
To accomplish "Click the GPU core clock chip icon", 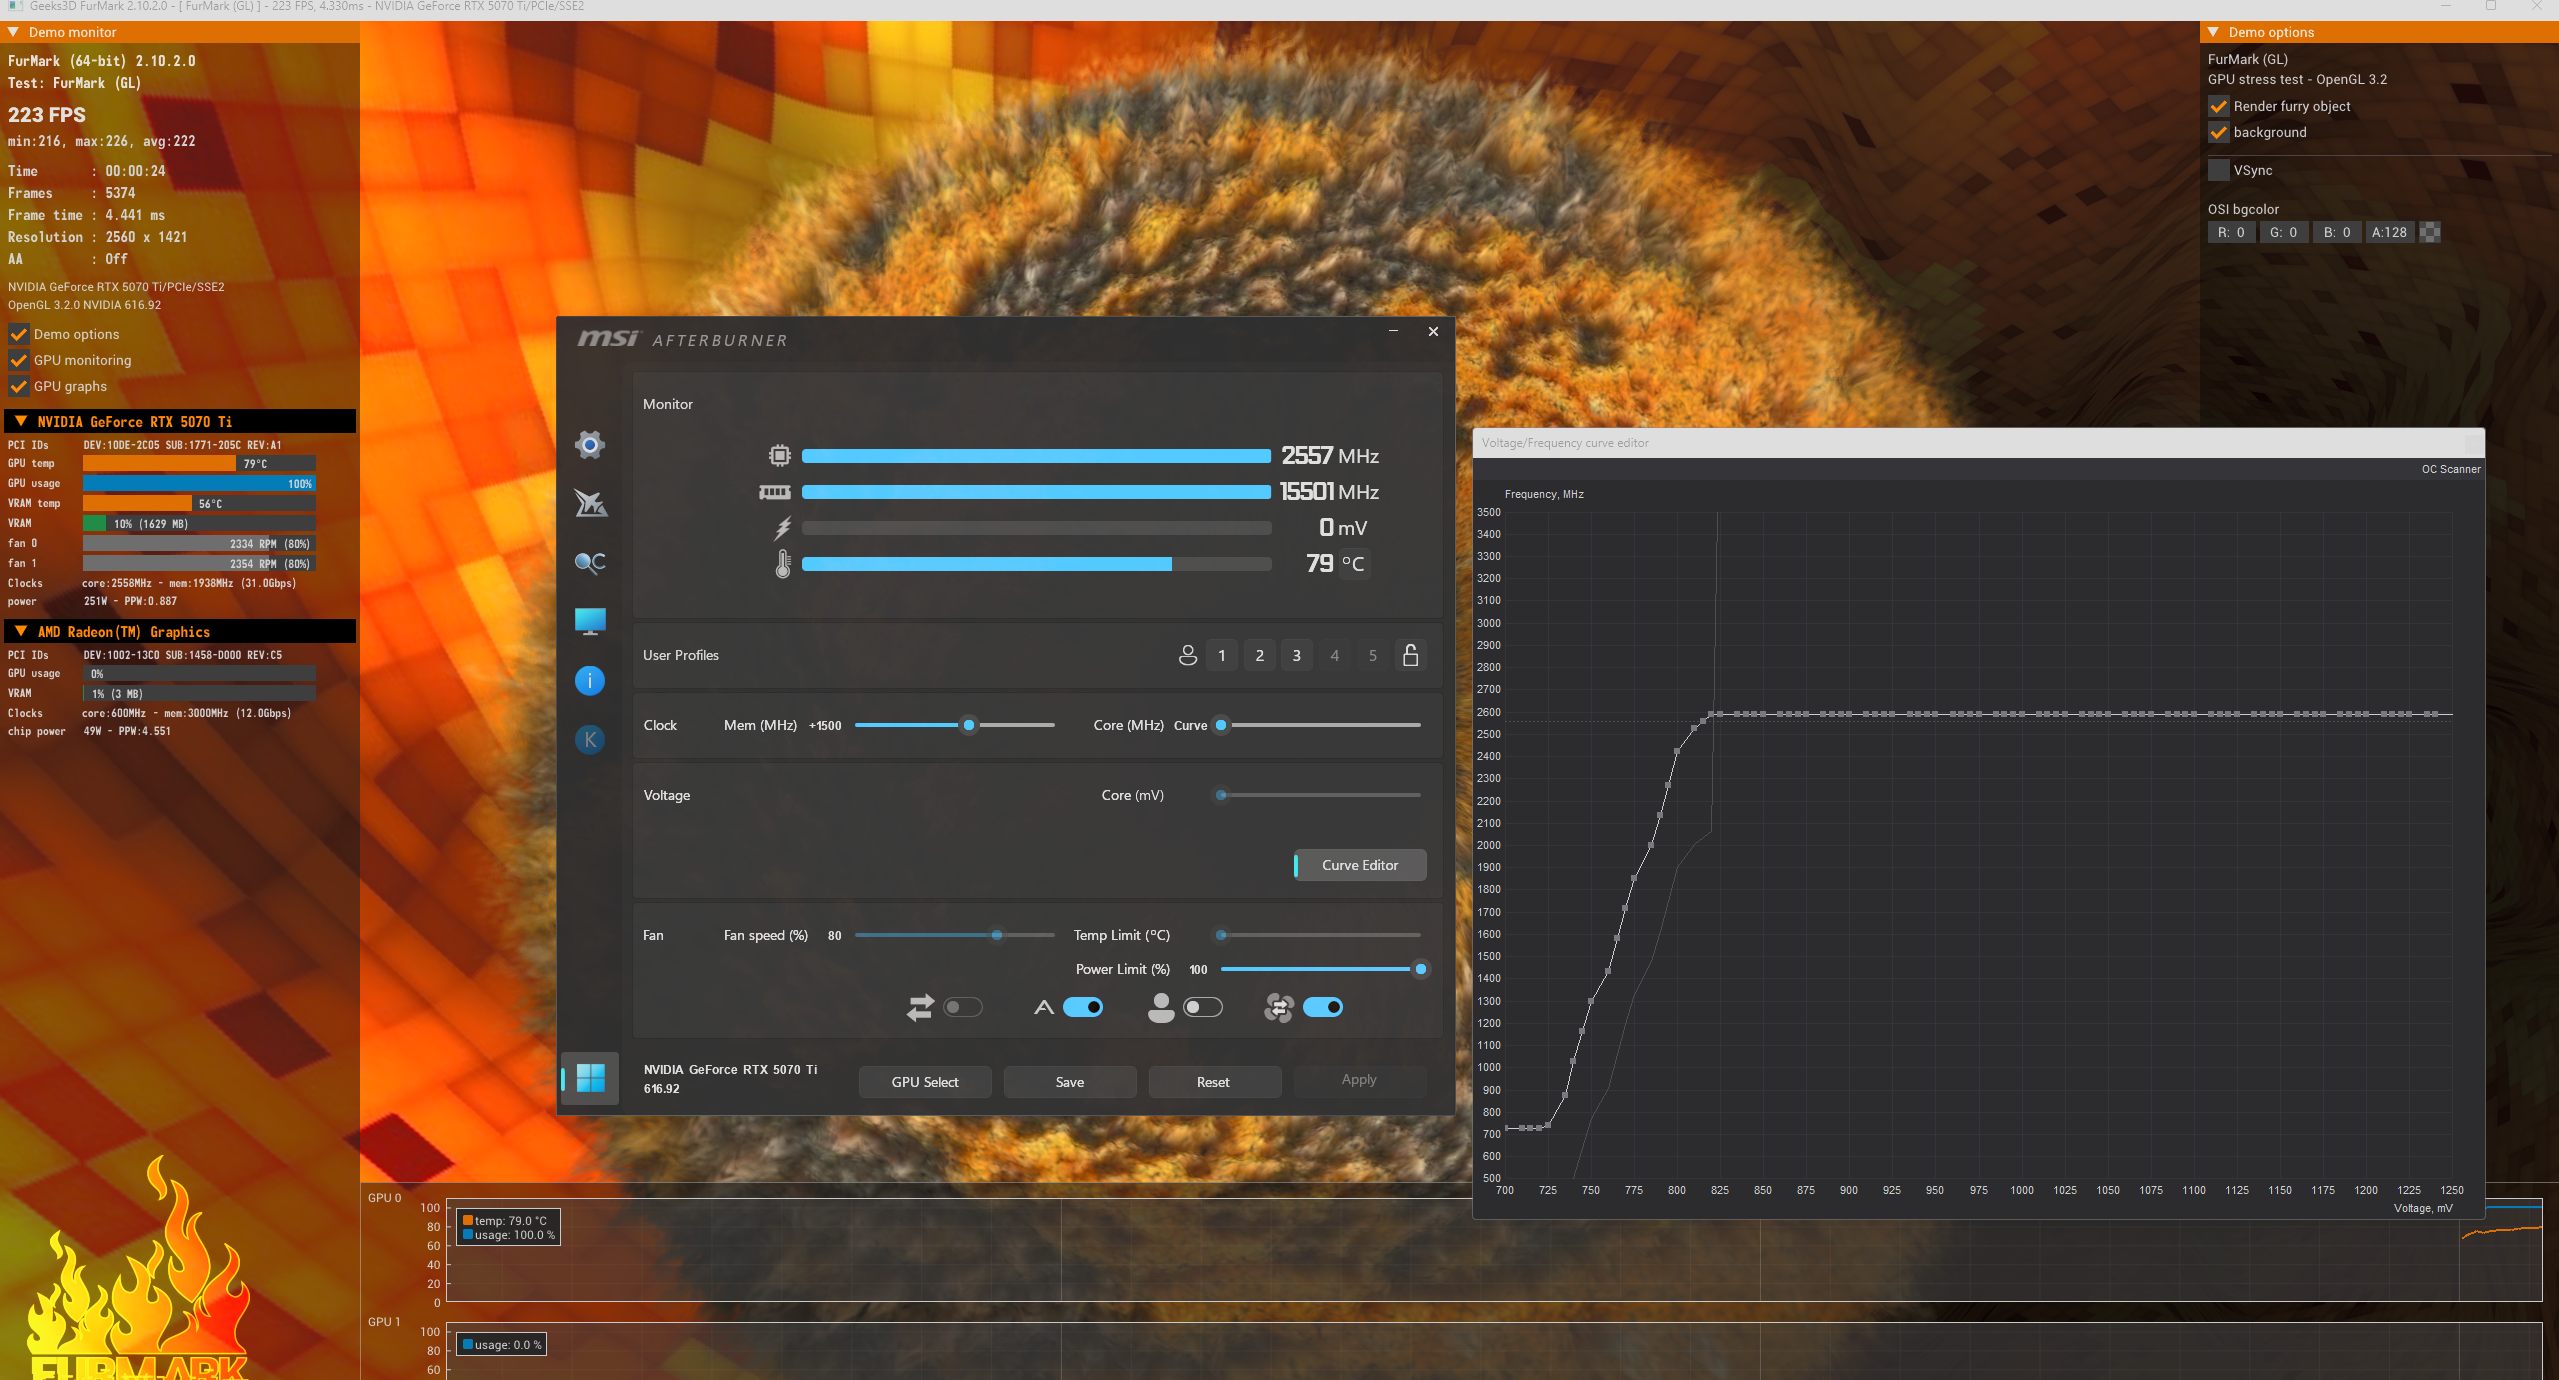I will click(780, 456).
